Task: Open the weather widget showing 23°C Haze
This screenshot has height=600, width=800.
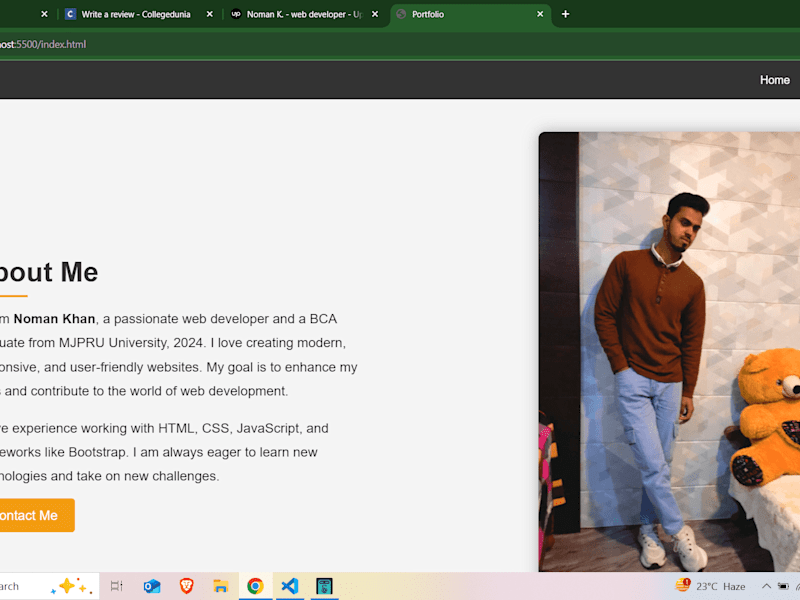Action: [x=710, y=586]
